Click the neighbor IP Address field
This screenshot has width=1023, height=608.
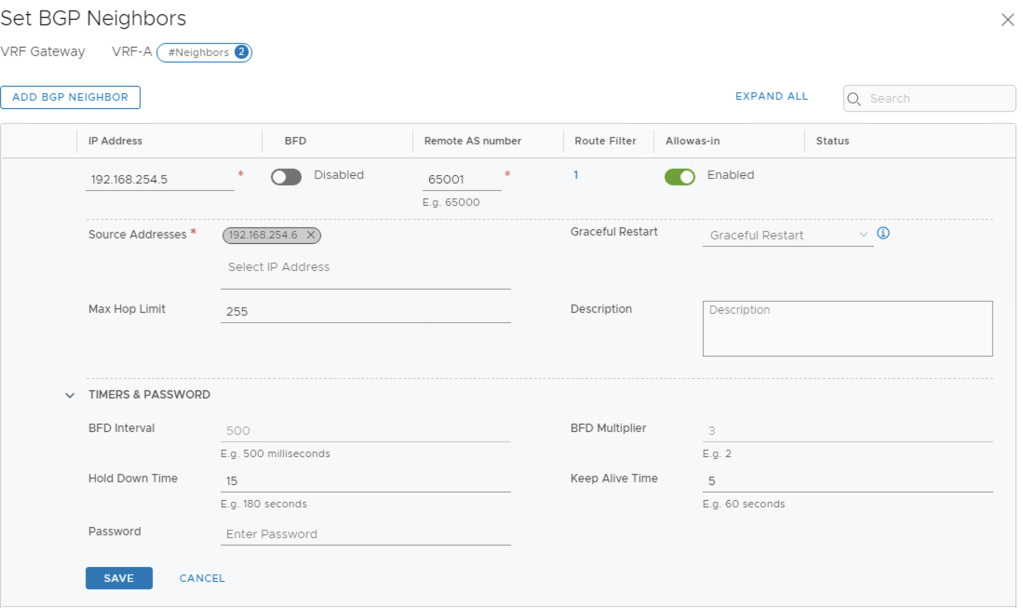tap(161, 180)
